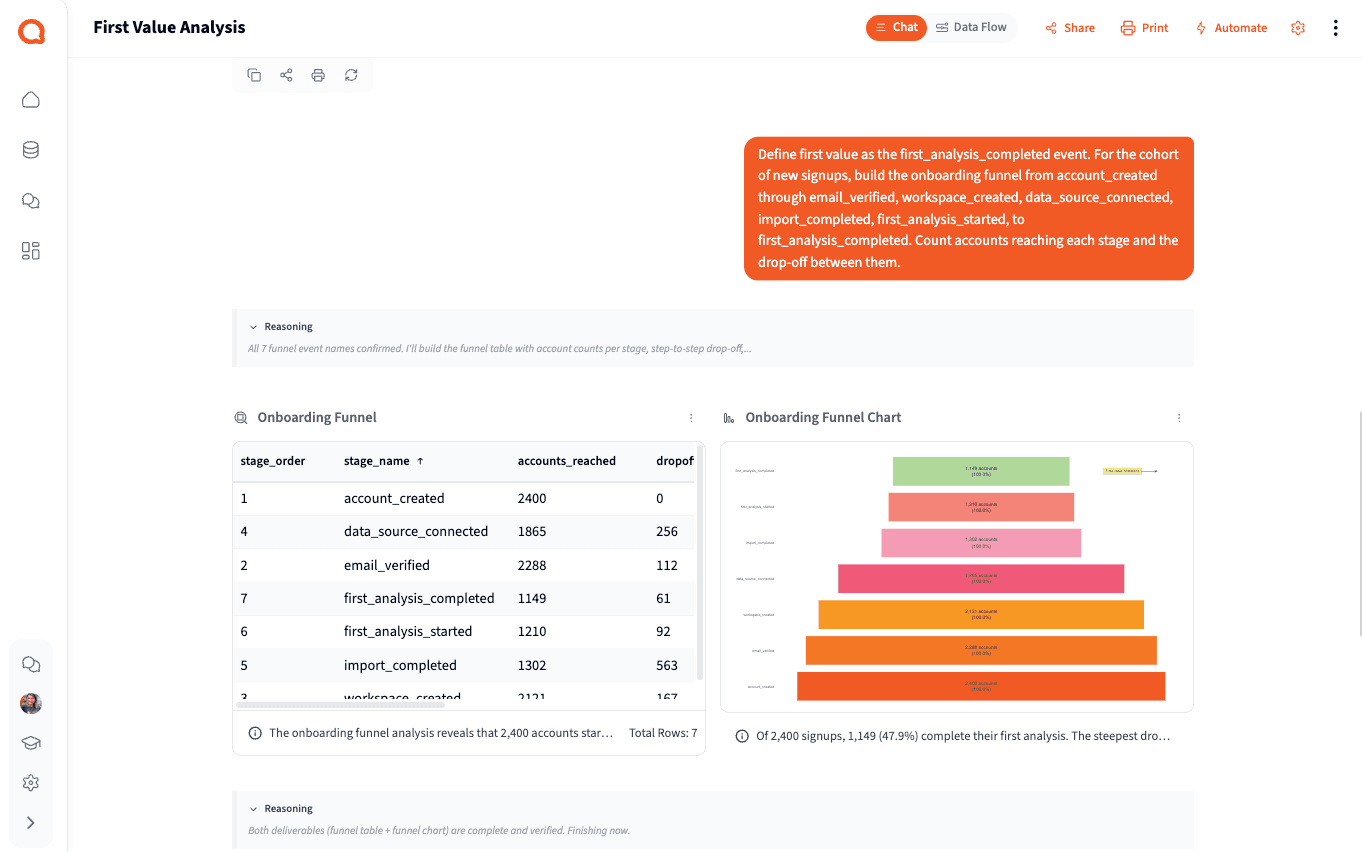Select the data_source_connected cell
This screenshot has height=852, width=1362.
(x=416, y=531)
